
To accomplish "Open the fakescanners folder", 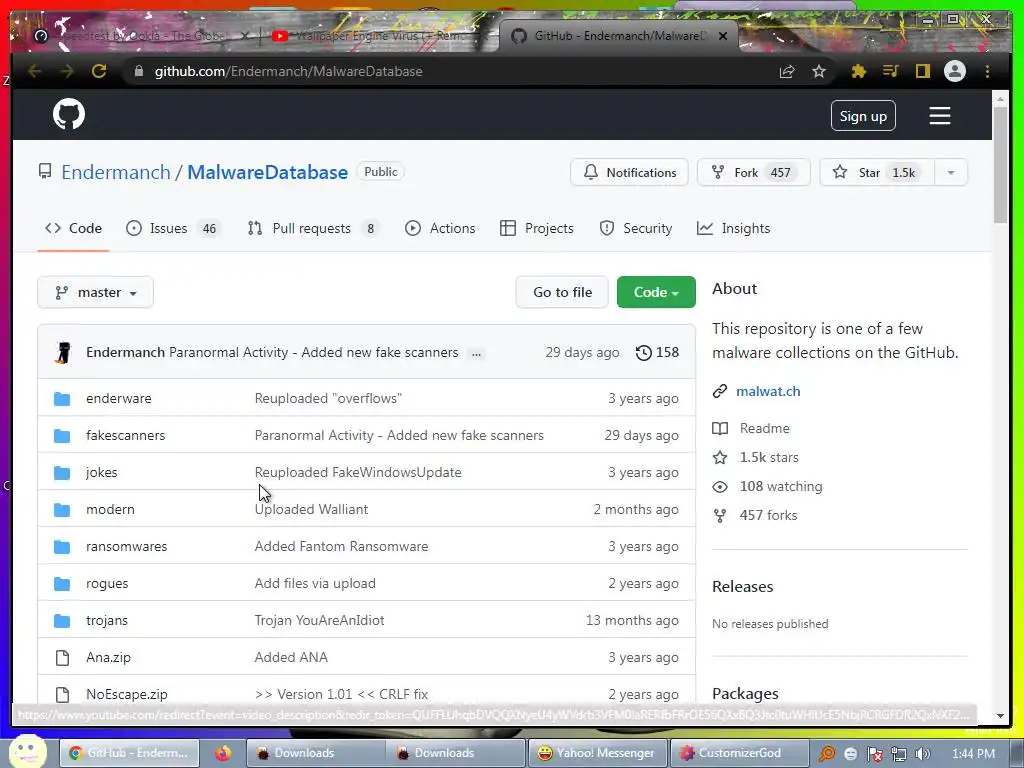I will pos(125,436).
